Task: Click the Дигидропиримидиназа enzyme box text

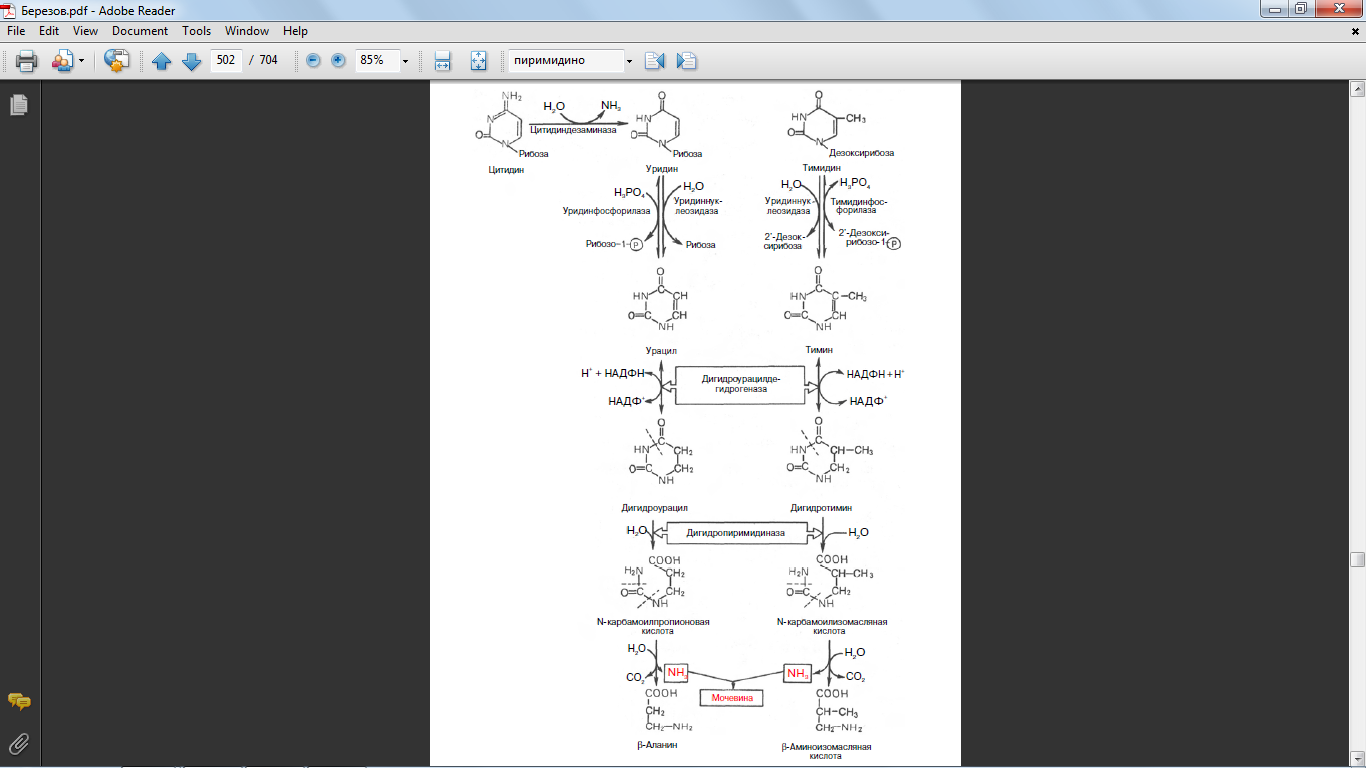Action: [735, 533]
